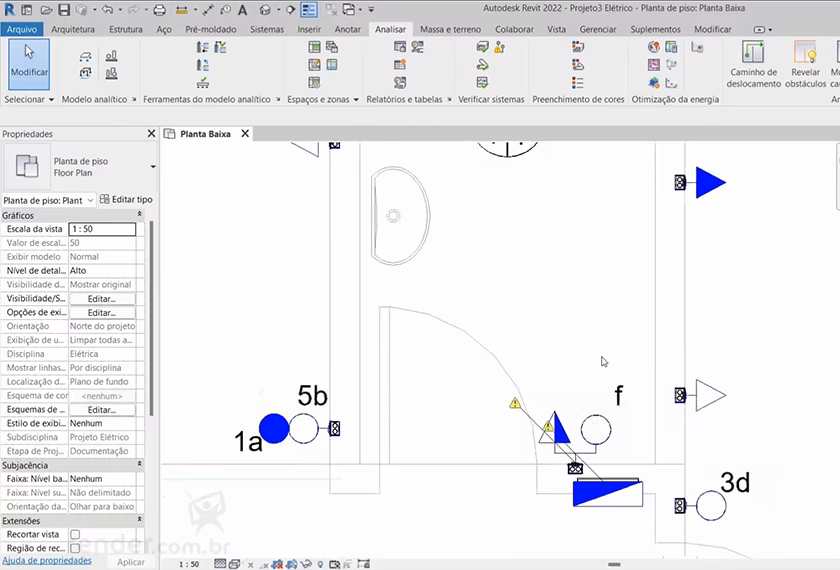Click the save icon in quick access toolbar
Screen dimensions: 840x570
(x=63, y=10)
